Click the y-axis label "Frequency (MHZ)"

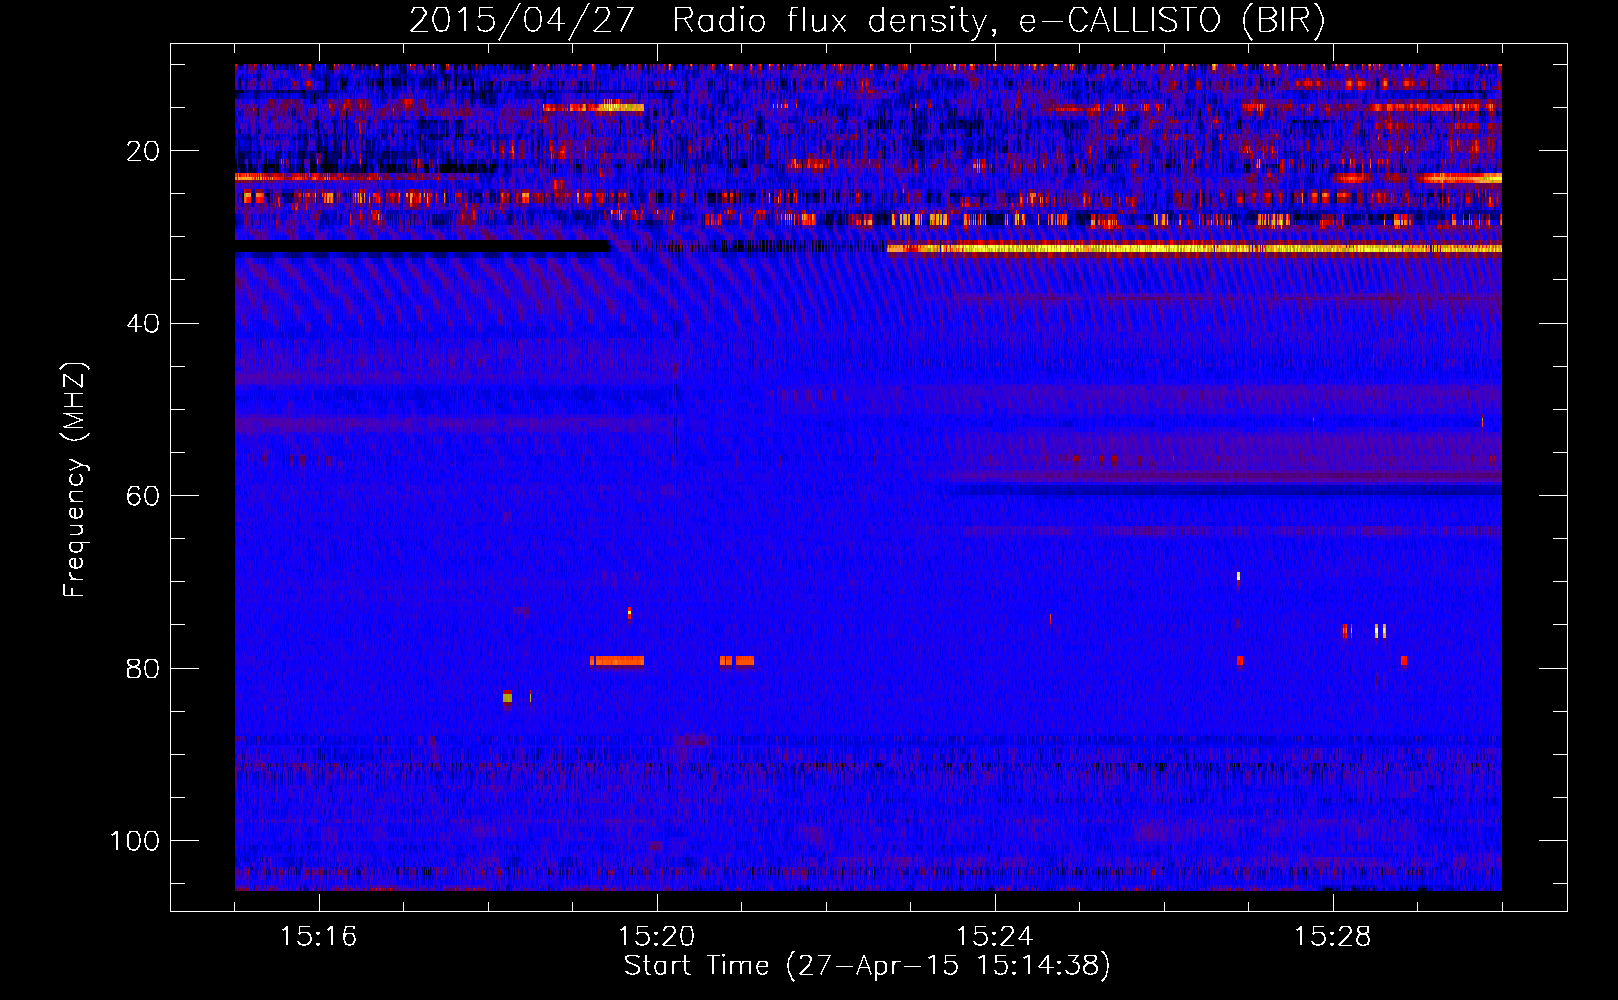[75, 479]
